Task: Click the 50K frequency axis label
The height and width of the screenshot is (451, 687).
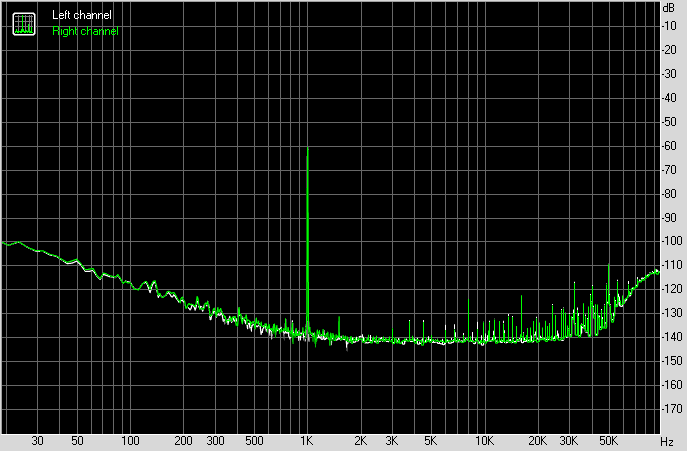Action: coord(608,441)
